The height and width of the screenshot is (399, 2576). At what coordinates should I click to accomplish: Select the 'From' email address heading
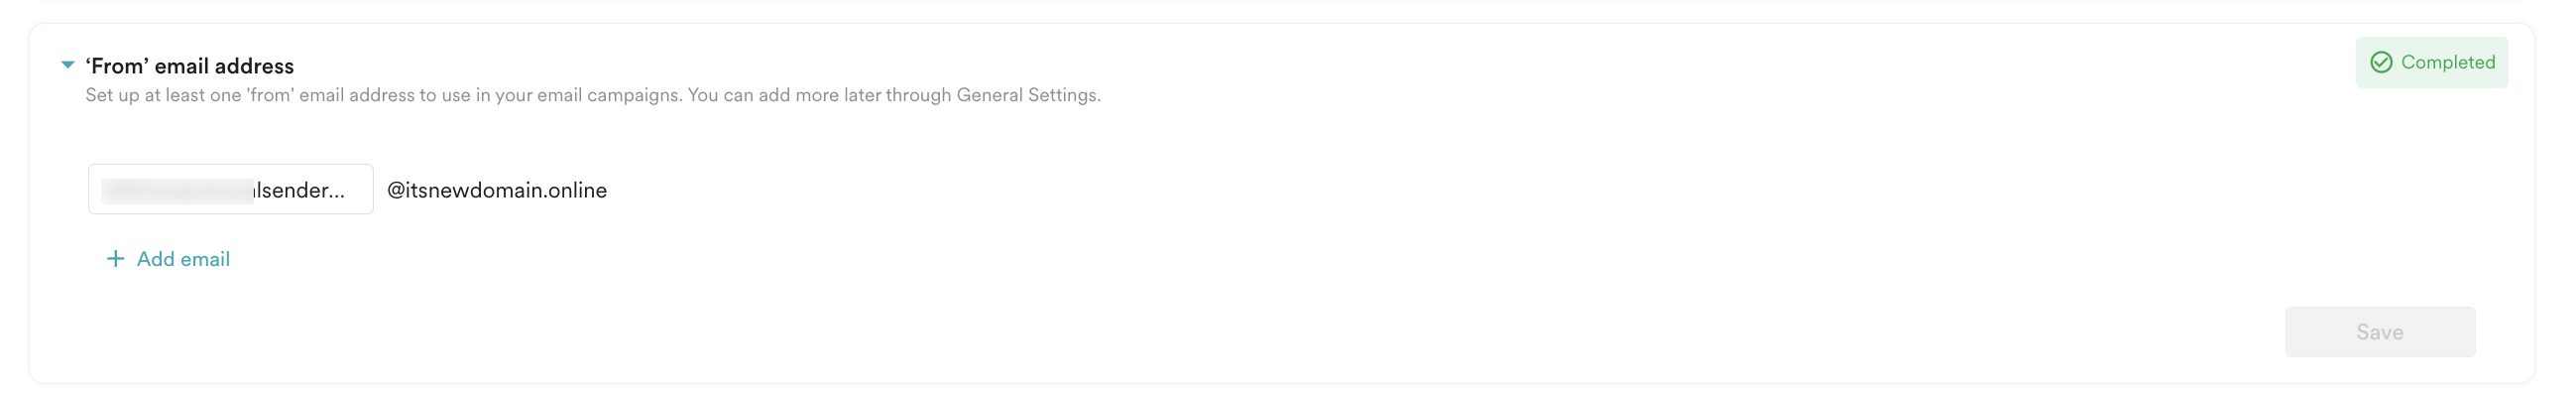pyautogui.click(x=189, y=66)
